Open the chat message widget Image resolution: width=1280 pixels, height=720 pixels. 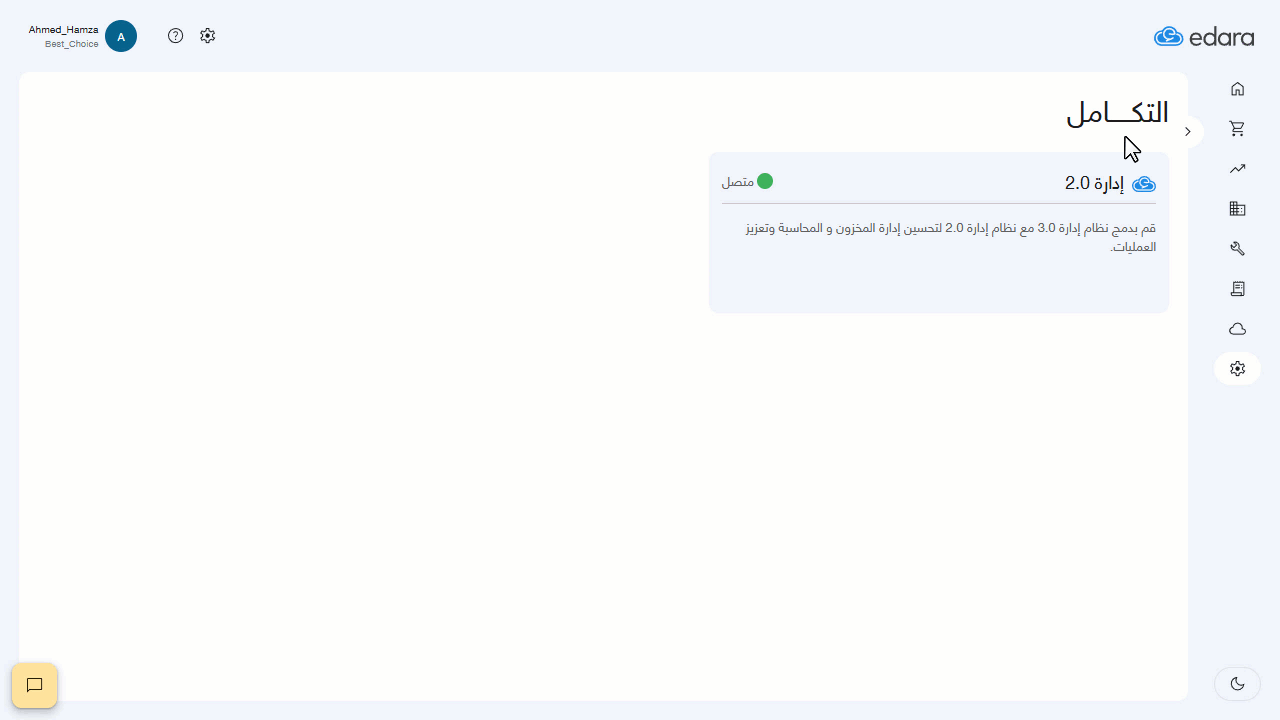tap(35, 685)
